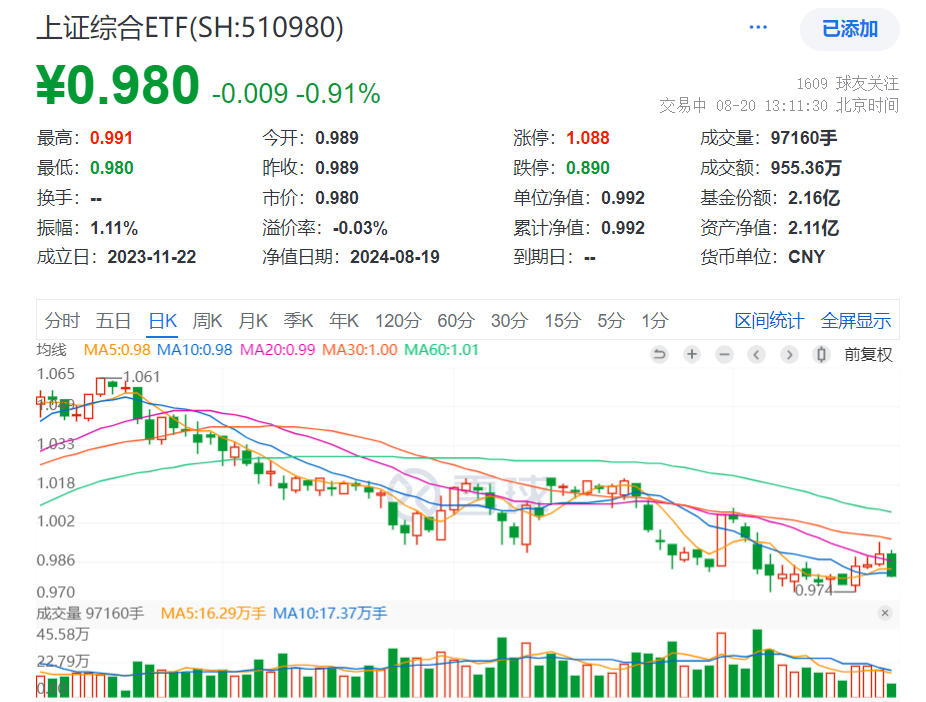Click the 涨停 value 1.088
Screen dimensions: 926x702
588,138
